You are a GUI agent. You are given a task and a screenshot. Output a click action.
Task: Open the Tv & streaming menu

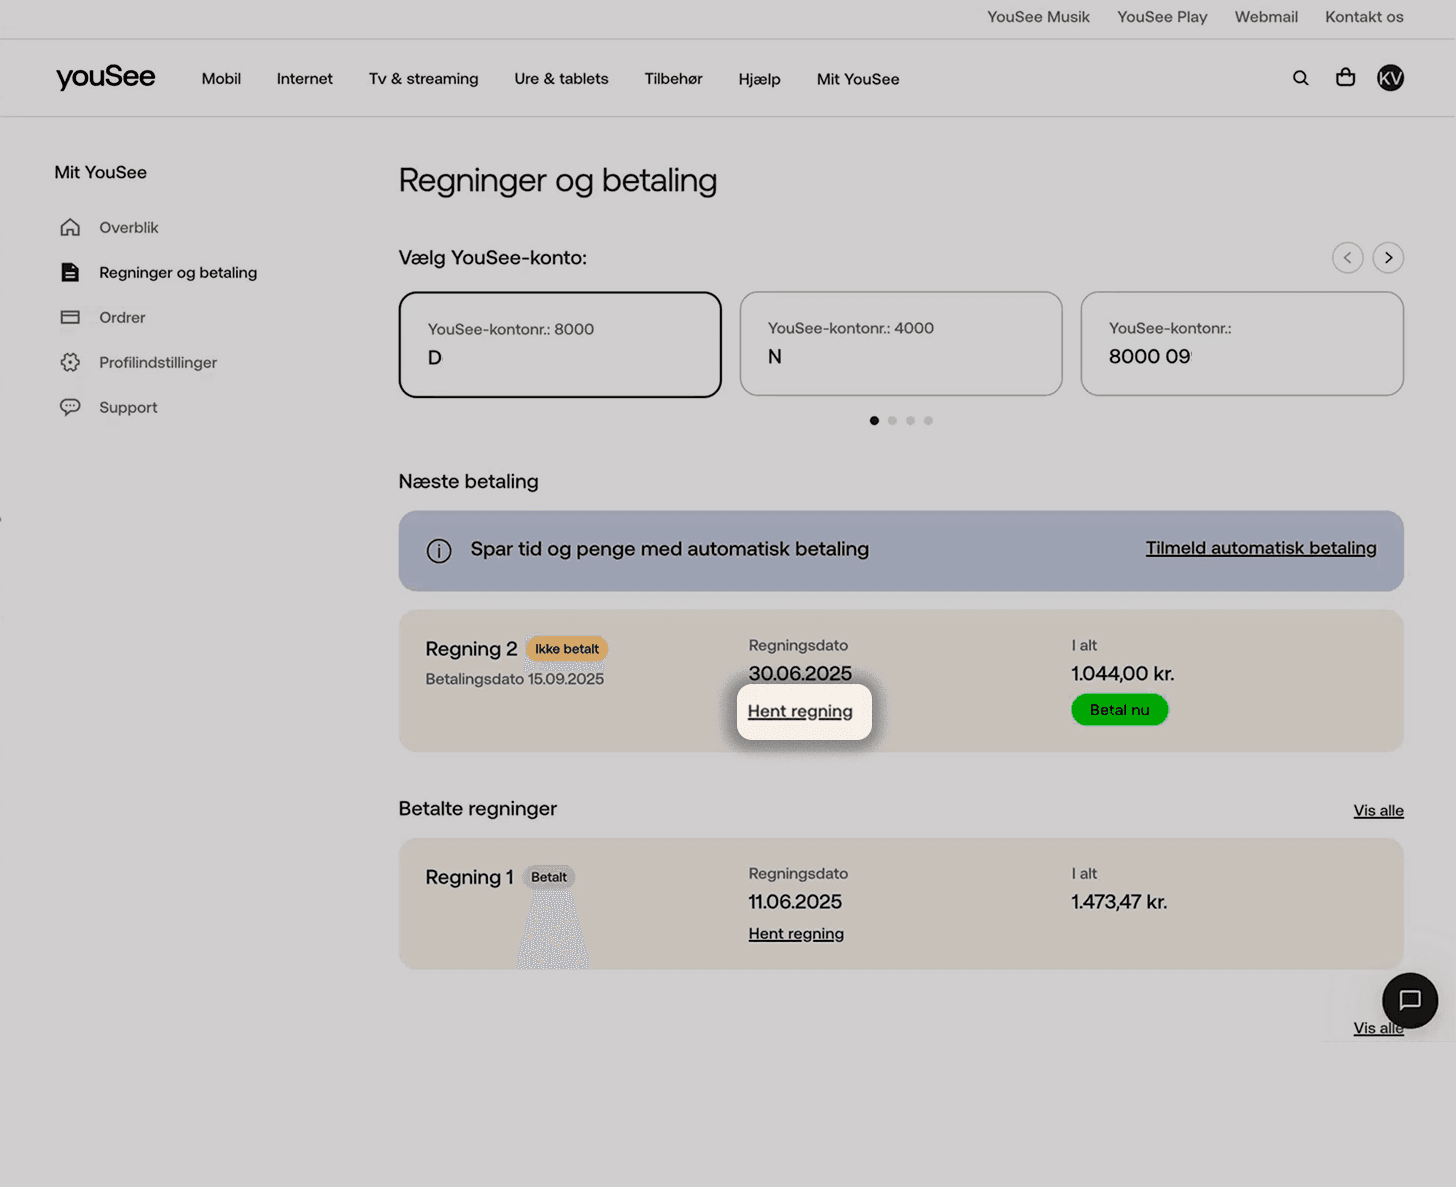pyautogui.click(x=423, y=78)
